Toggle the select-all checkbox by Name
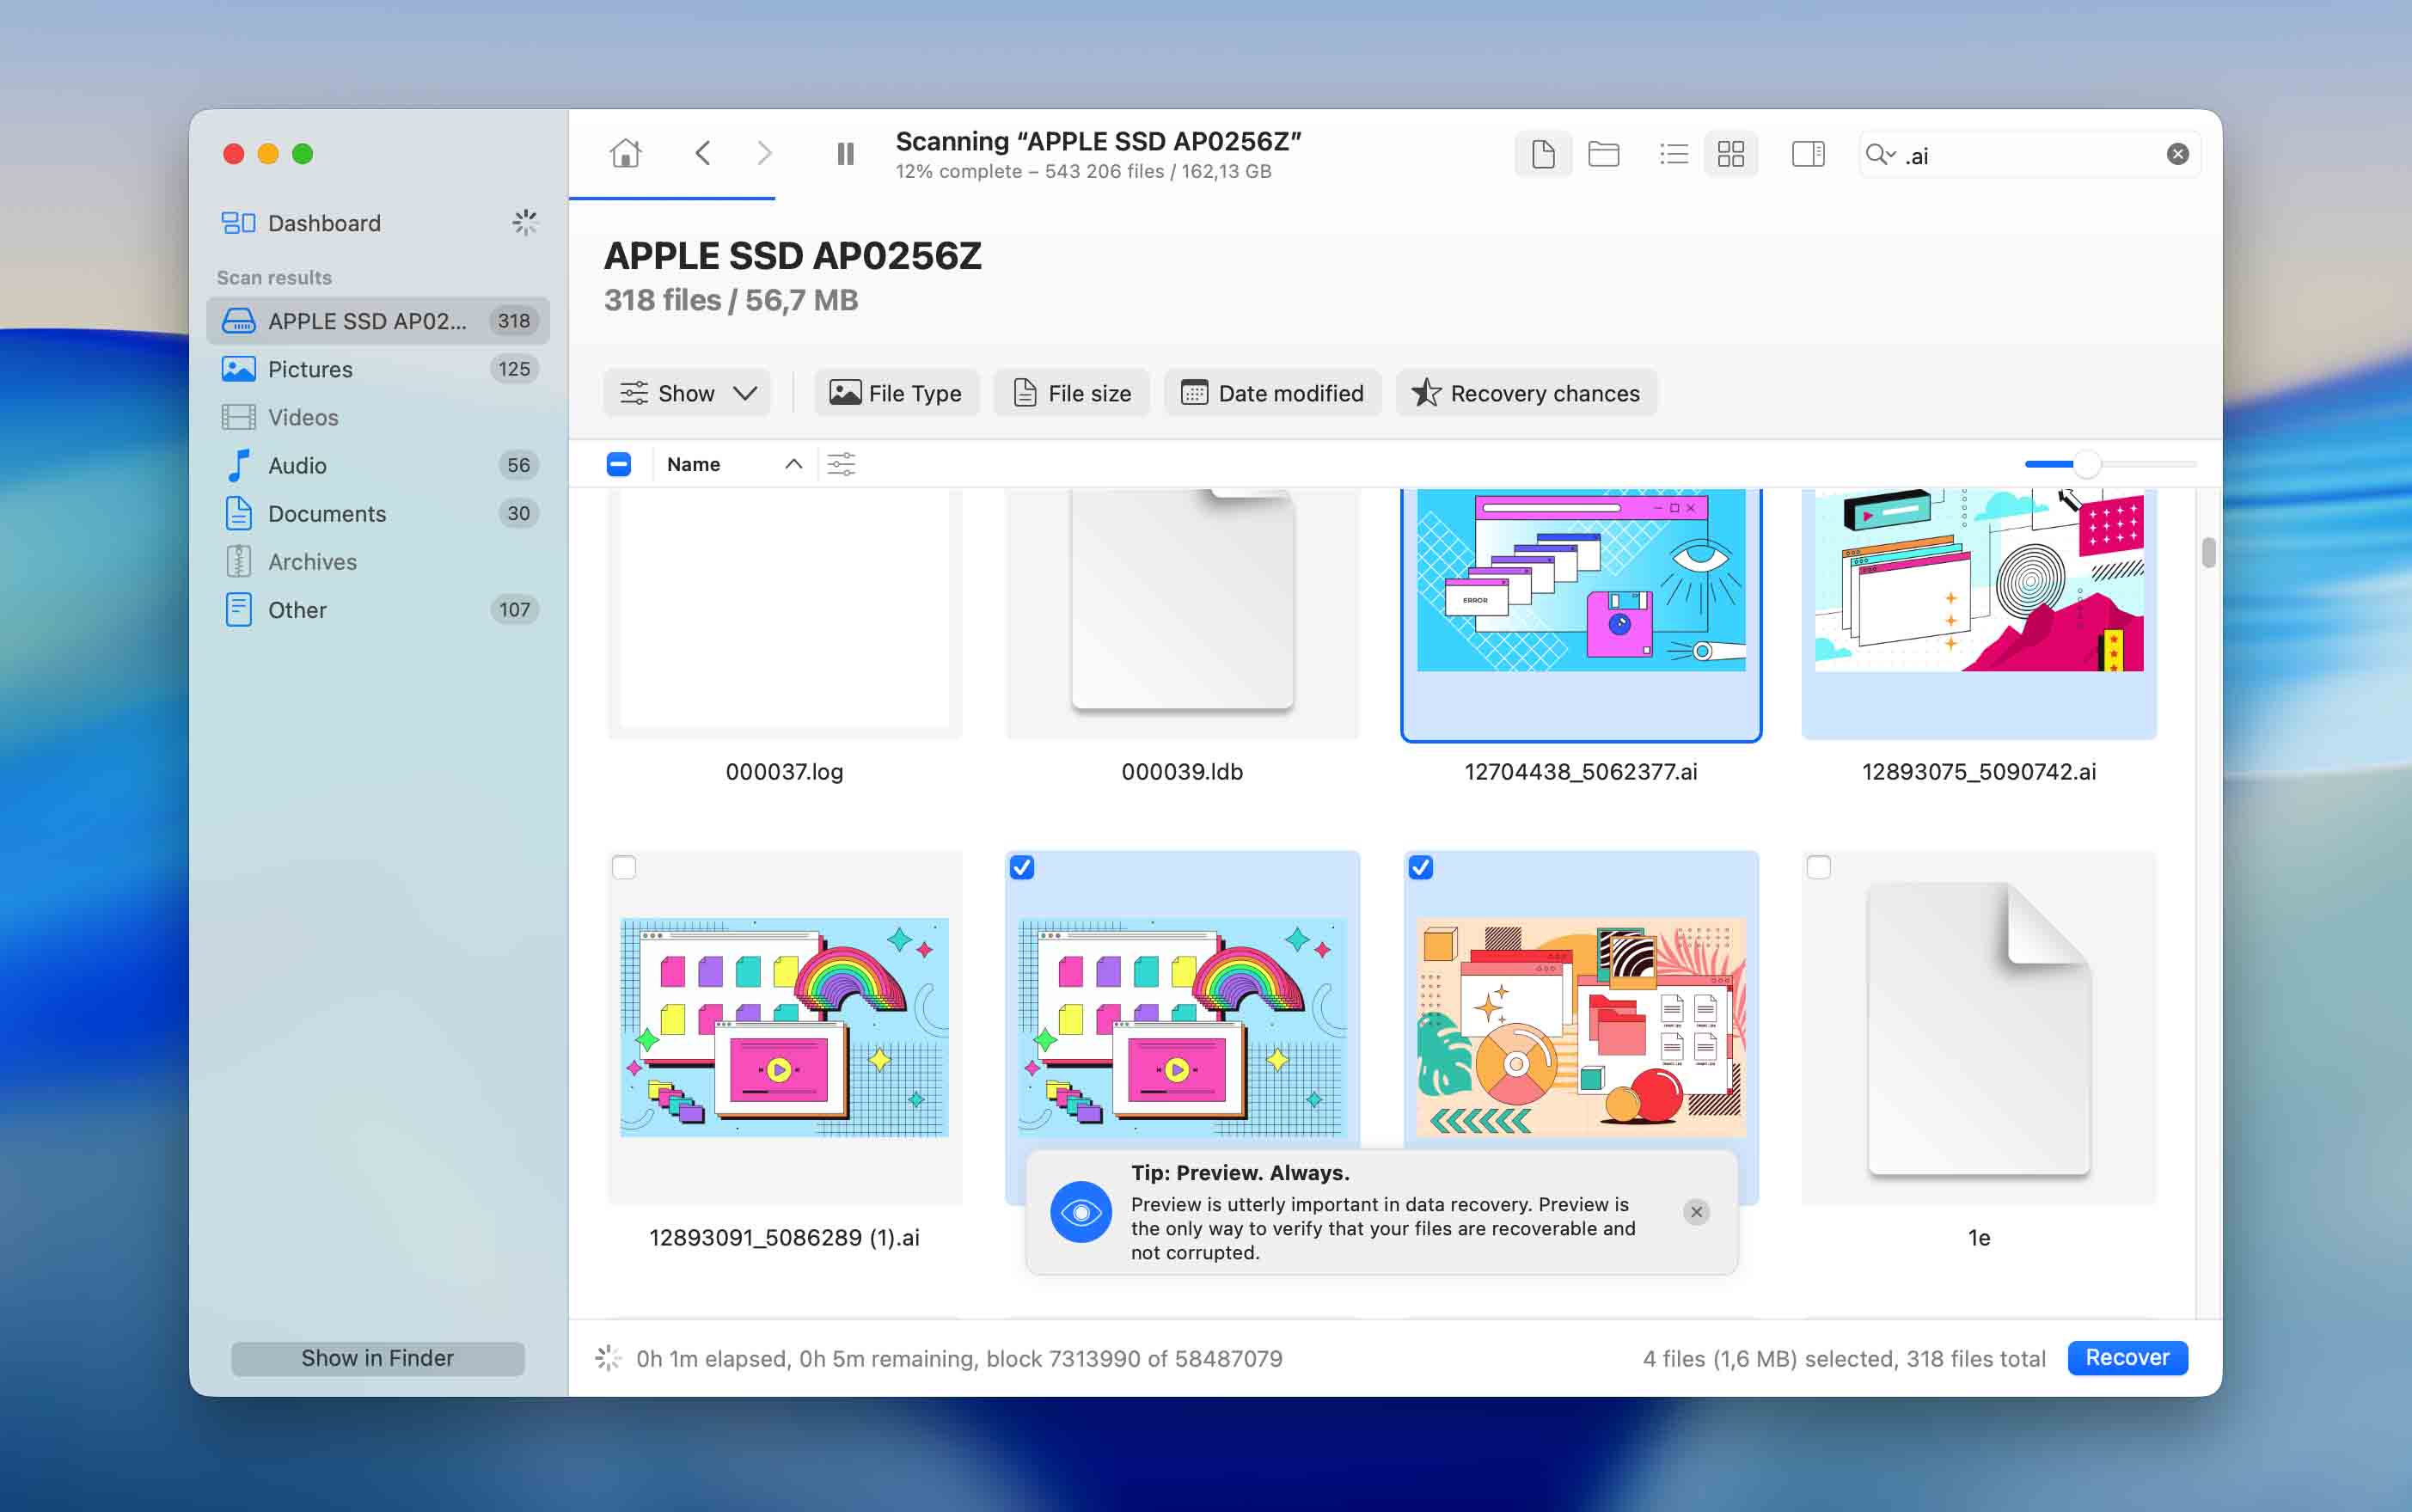Screen dimensions: 2412x1512 [619, 464]
